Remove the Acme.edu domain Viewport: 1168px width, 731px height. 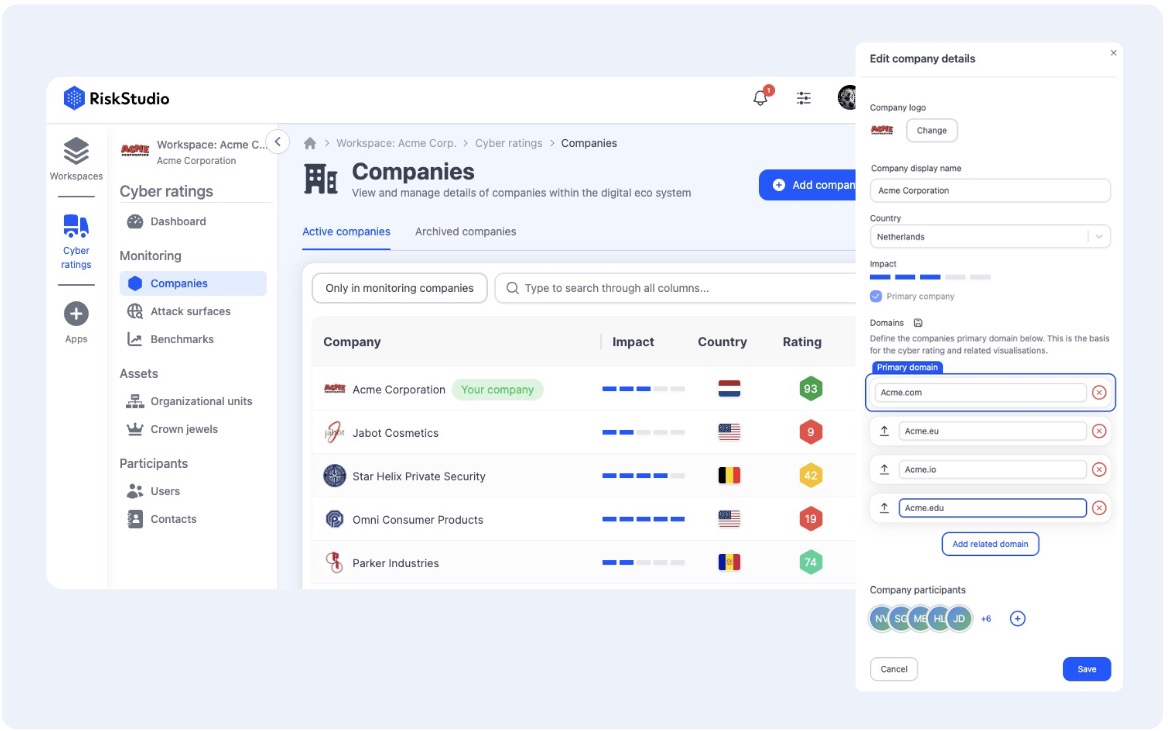point(1099,508)
